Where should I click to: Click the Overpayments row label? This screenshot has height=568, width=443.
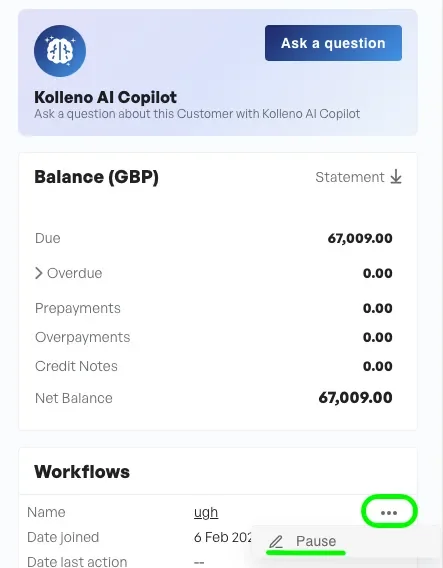[83, 337]
